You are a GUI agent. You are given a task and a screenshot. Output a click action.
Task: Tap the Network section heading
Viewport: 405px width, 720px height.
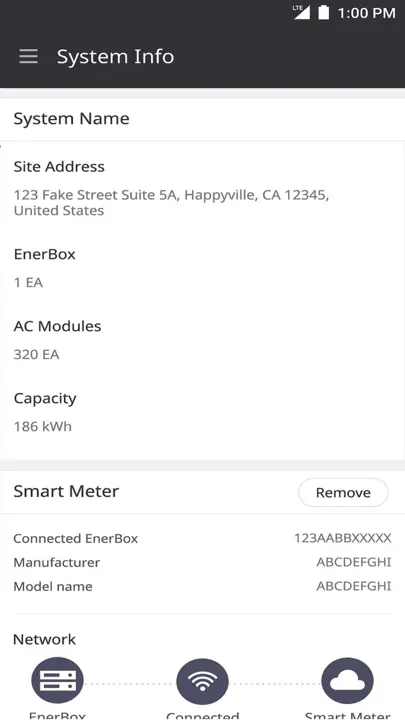(x=45, y=639)
